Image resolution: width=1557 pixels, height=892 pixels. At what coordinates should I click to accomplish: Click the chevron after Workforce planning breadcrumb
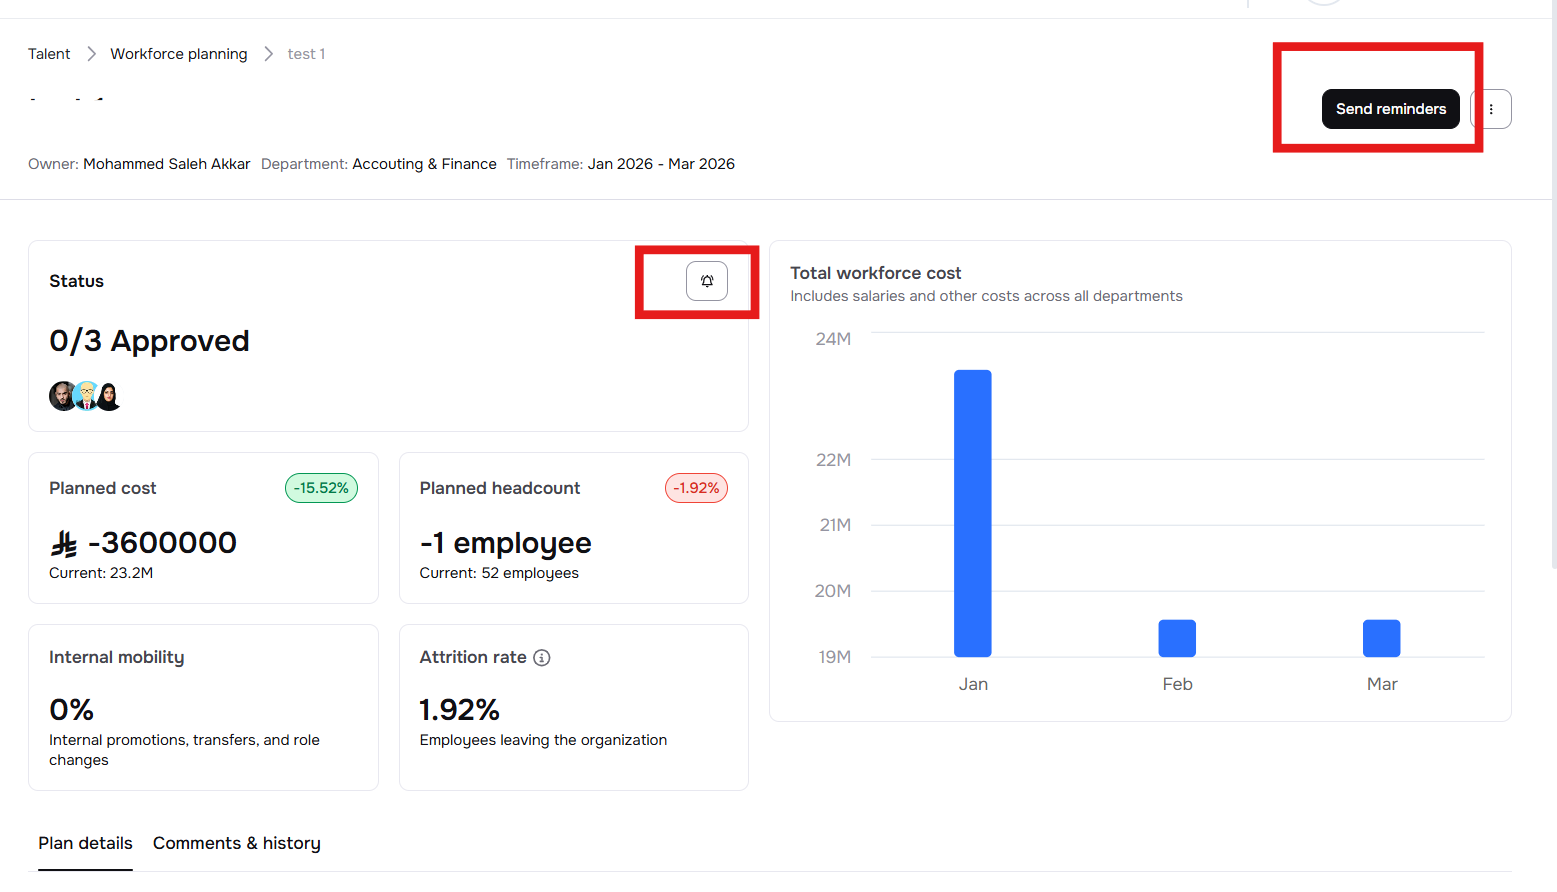[x=268, y=54]
